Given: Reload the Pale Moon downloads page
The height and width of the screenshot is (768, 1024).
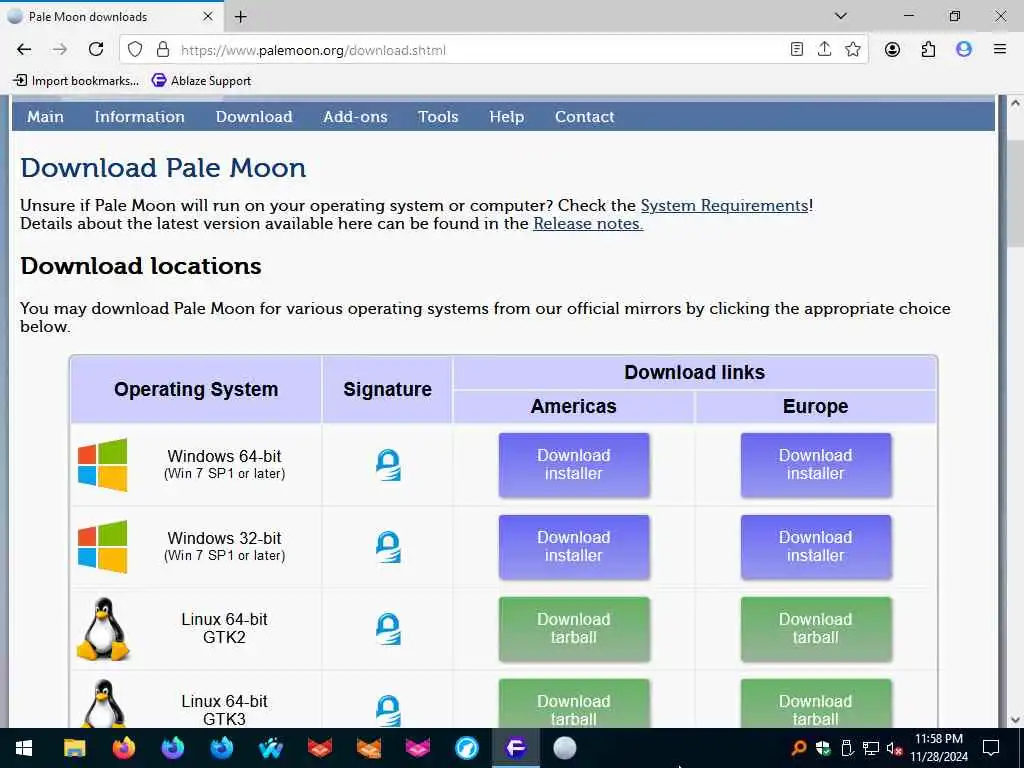Looking at the screenshot, I should tap(96, 50).
